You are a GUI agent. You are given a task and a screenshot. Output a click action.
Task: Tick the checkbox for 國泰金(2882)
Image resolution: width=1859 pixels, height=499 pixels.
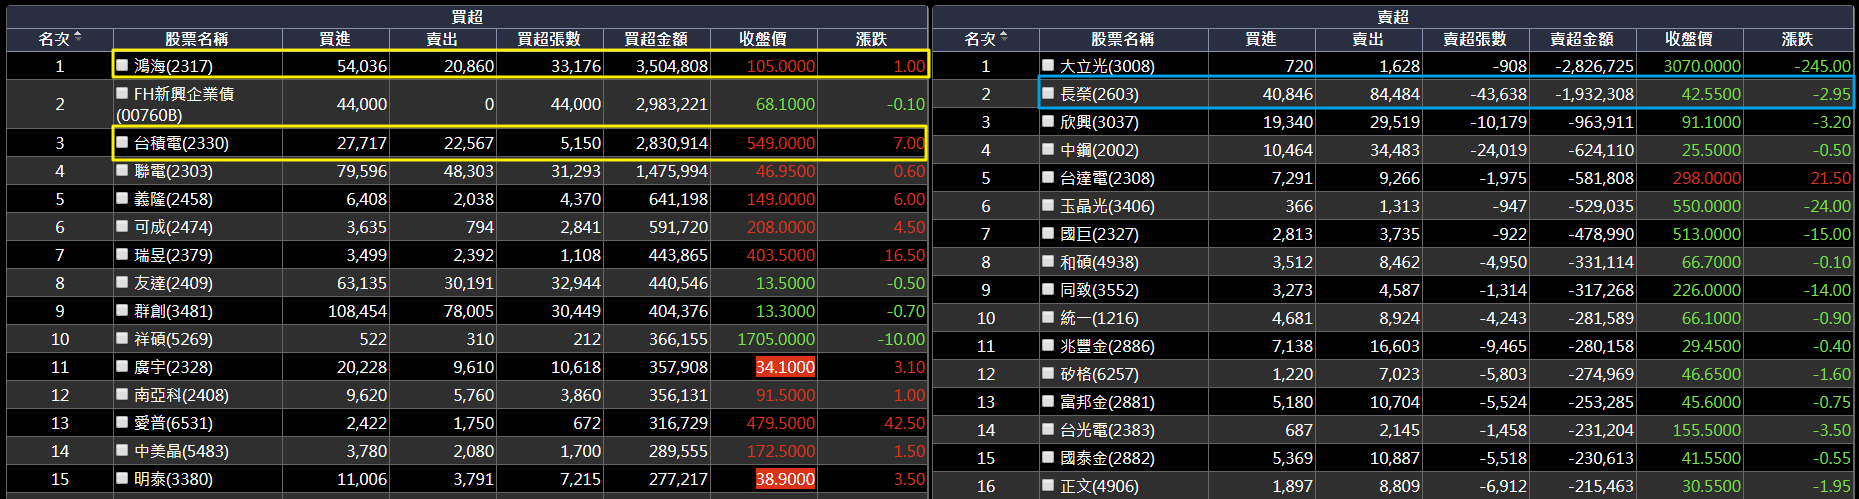1048,457
